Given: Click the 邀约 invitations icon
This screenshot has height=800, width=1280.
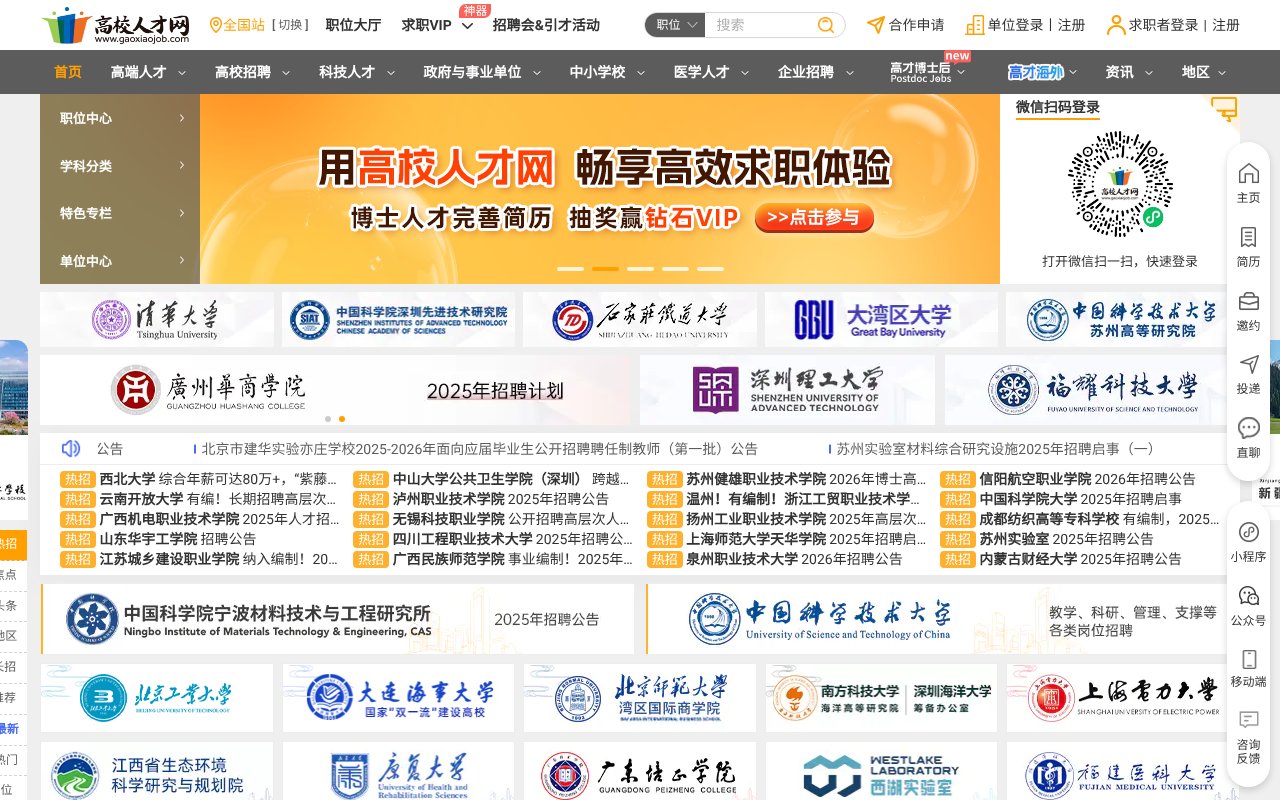Looking at the screenshot, I should [1247, 310].
